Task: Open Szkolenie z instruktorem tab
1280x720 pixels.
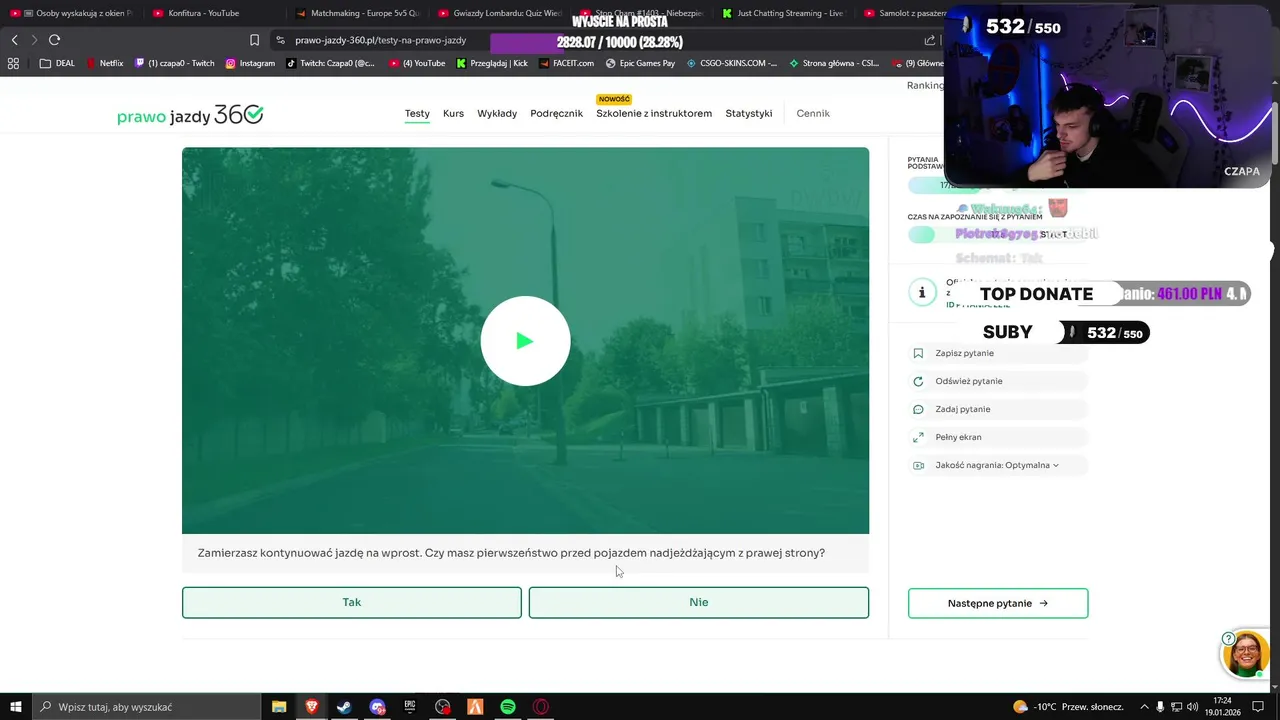Action: (654, 113)
